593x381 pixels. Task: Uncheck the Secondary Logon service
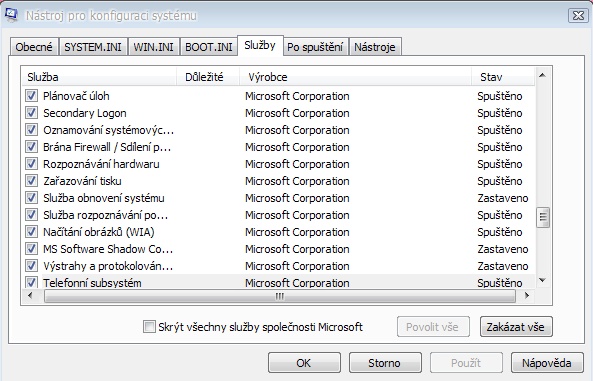[x=31, y=113]
